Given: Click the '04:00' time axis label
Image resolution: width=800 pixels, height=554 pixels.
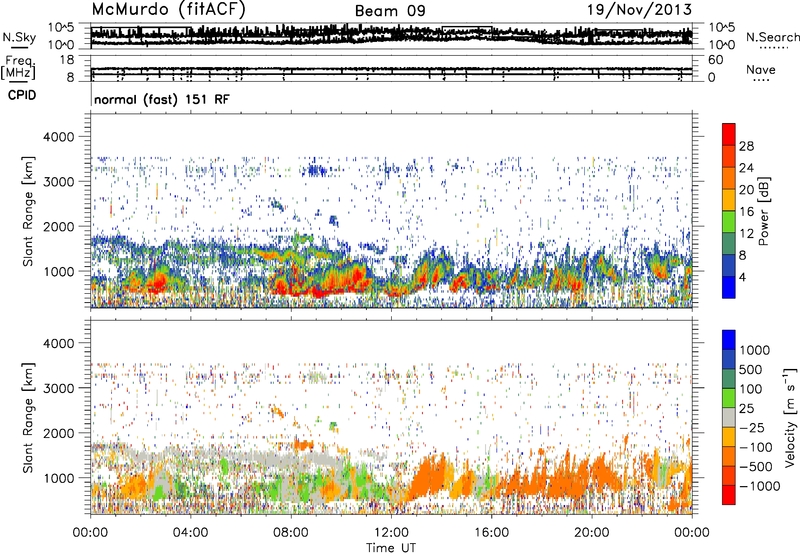Looking at the screenshot, I should tap(191, 533).
